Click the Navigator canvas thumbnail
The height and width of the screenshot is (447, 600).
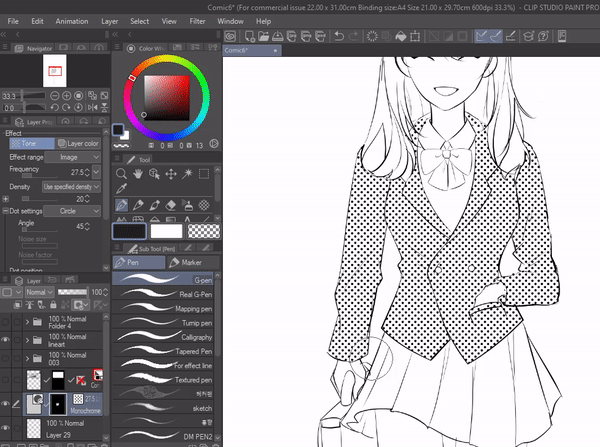click(x=54, y=71)
